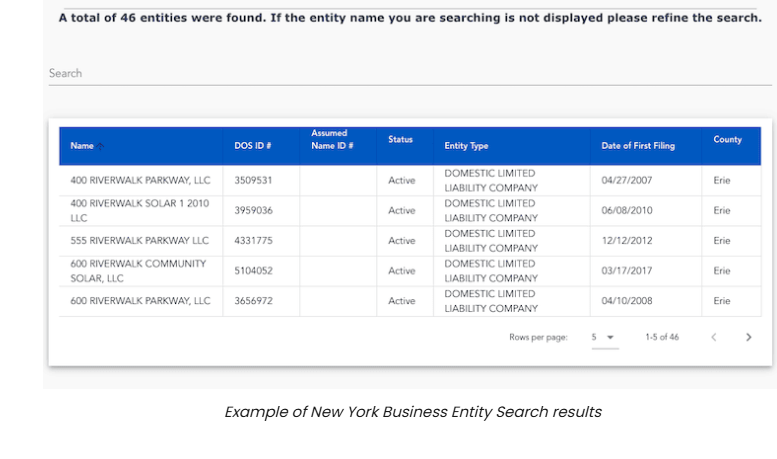This screenshot has height=459, width=777.
Task: Sort by DOS ID # column
Action: [x=252, y=146]
